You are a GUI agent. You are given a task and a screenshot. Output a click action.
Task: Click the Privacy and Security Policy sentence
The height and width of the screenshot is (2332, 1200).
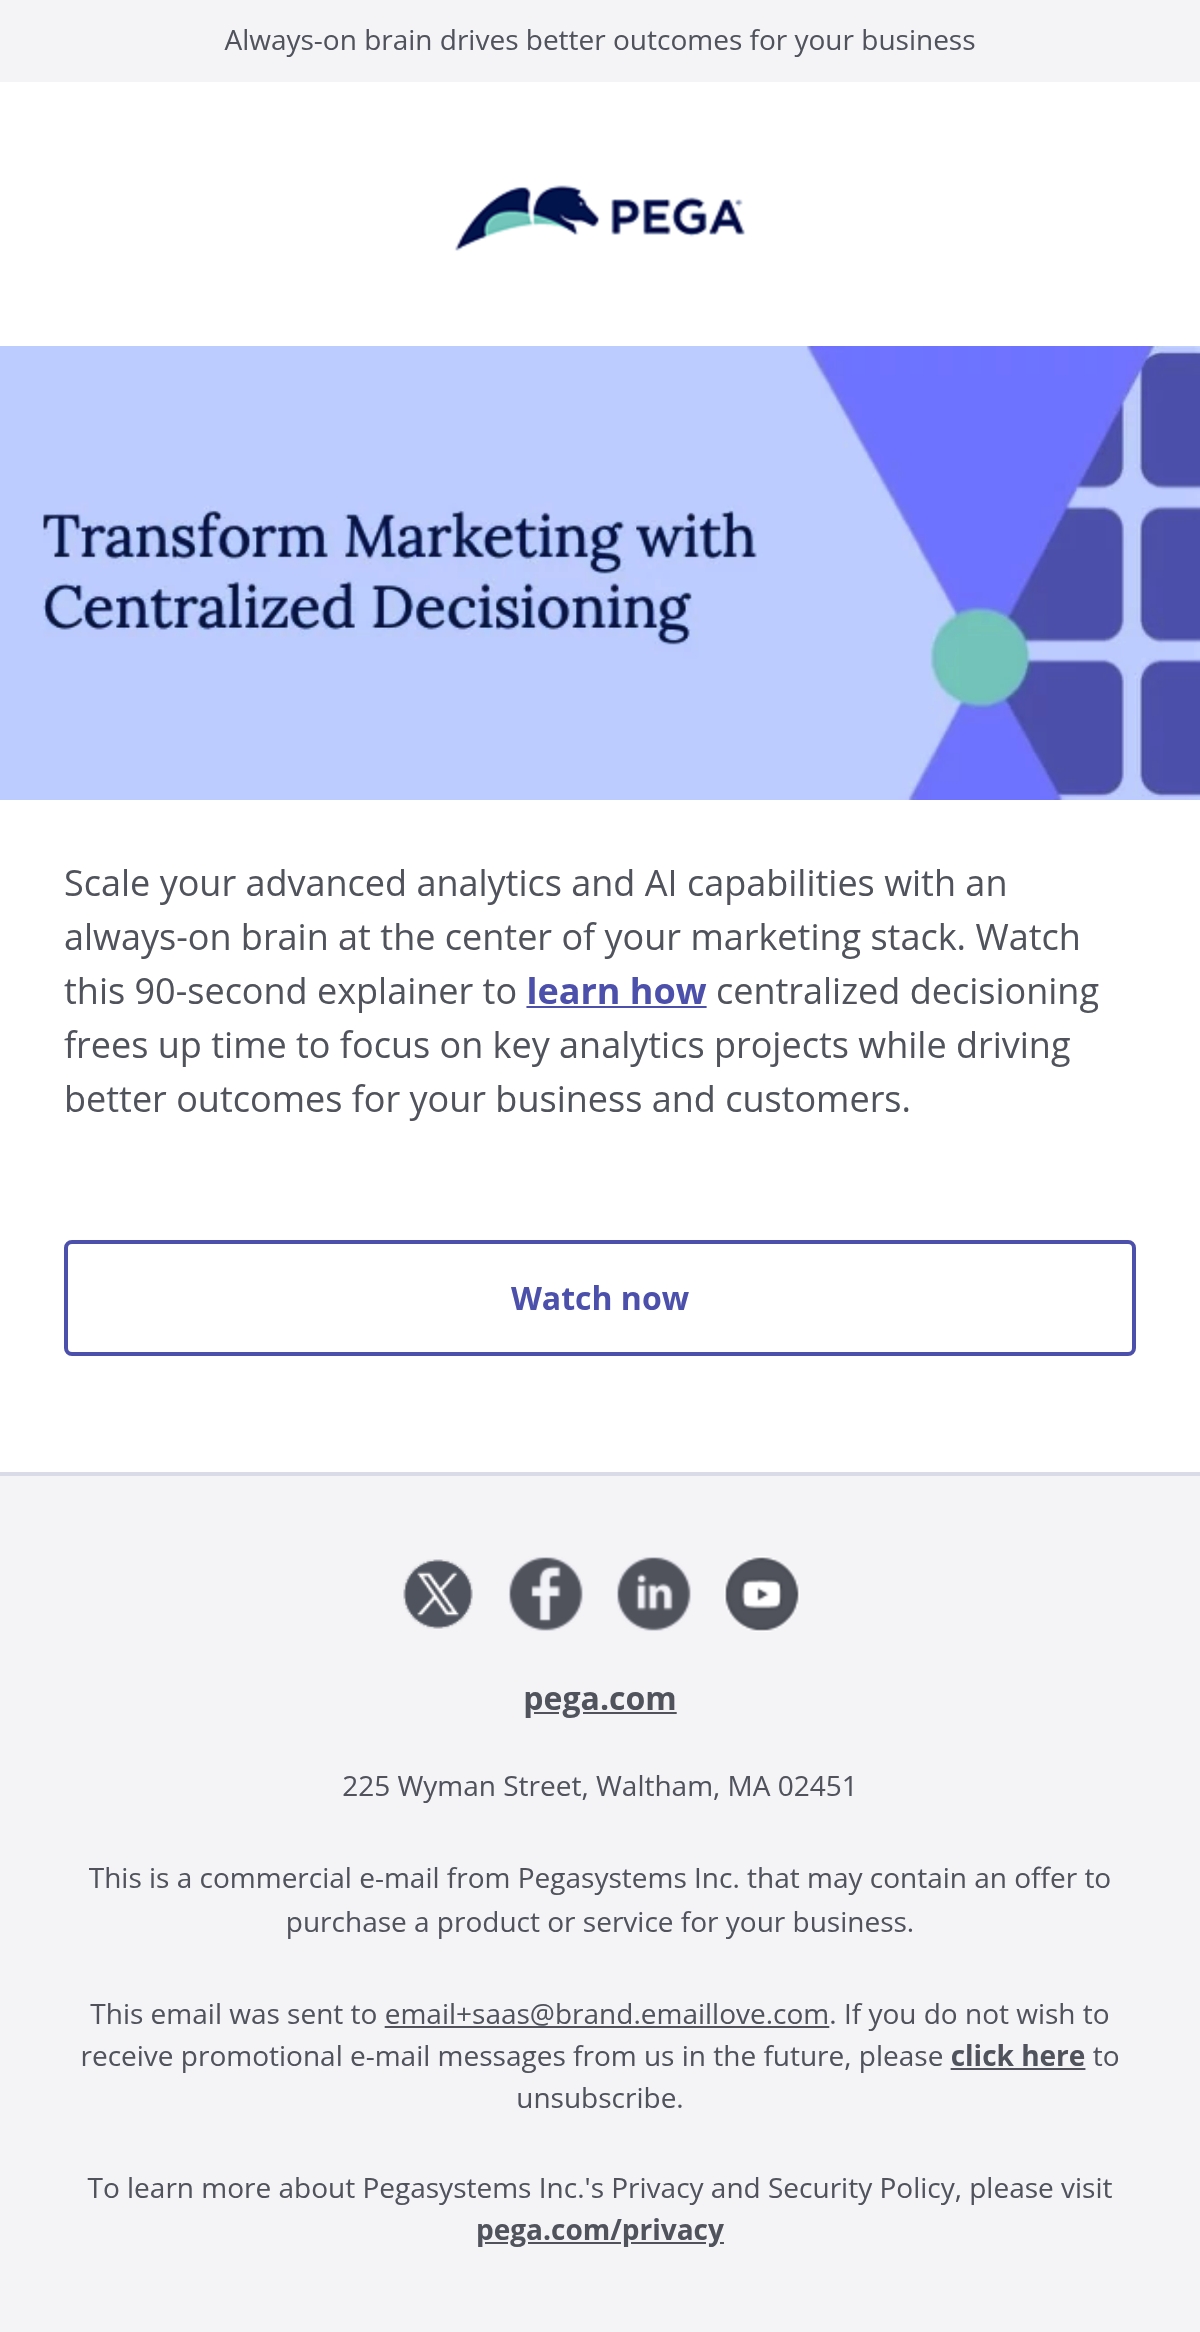(600, 2209)
